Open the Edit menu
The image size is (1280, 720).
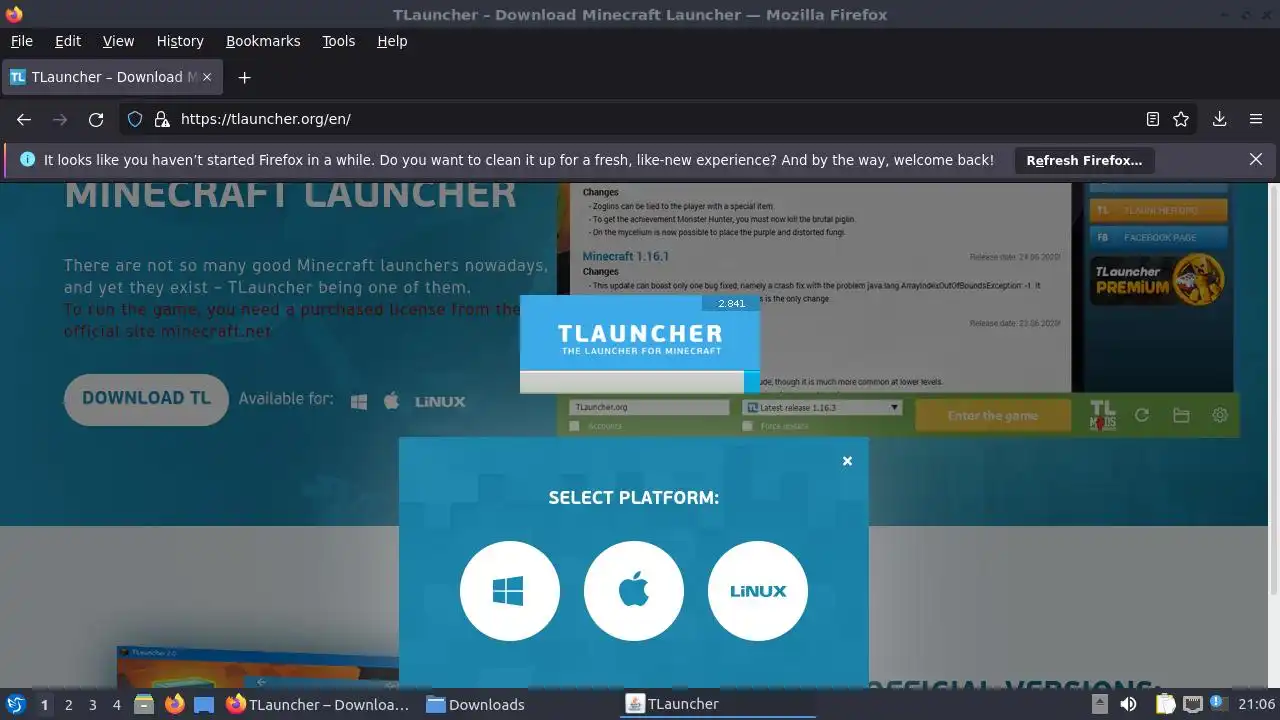point(68,41)
